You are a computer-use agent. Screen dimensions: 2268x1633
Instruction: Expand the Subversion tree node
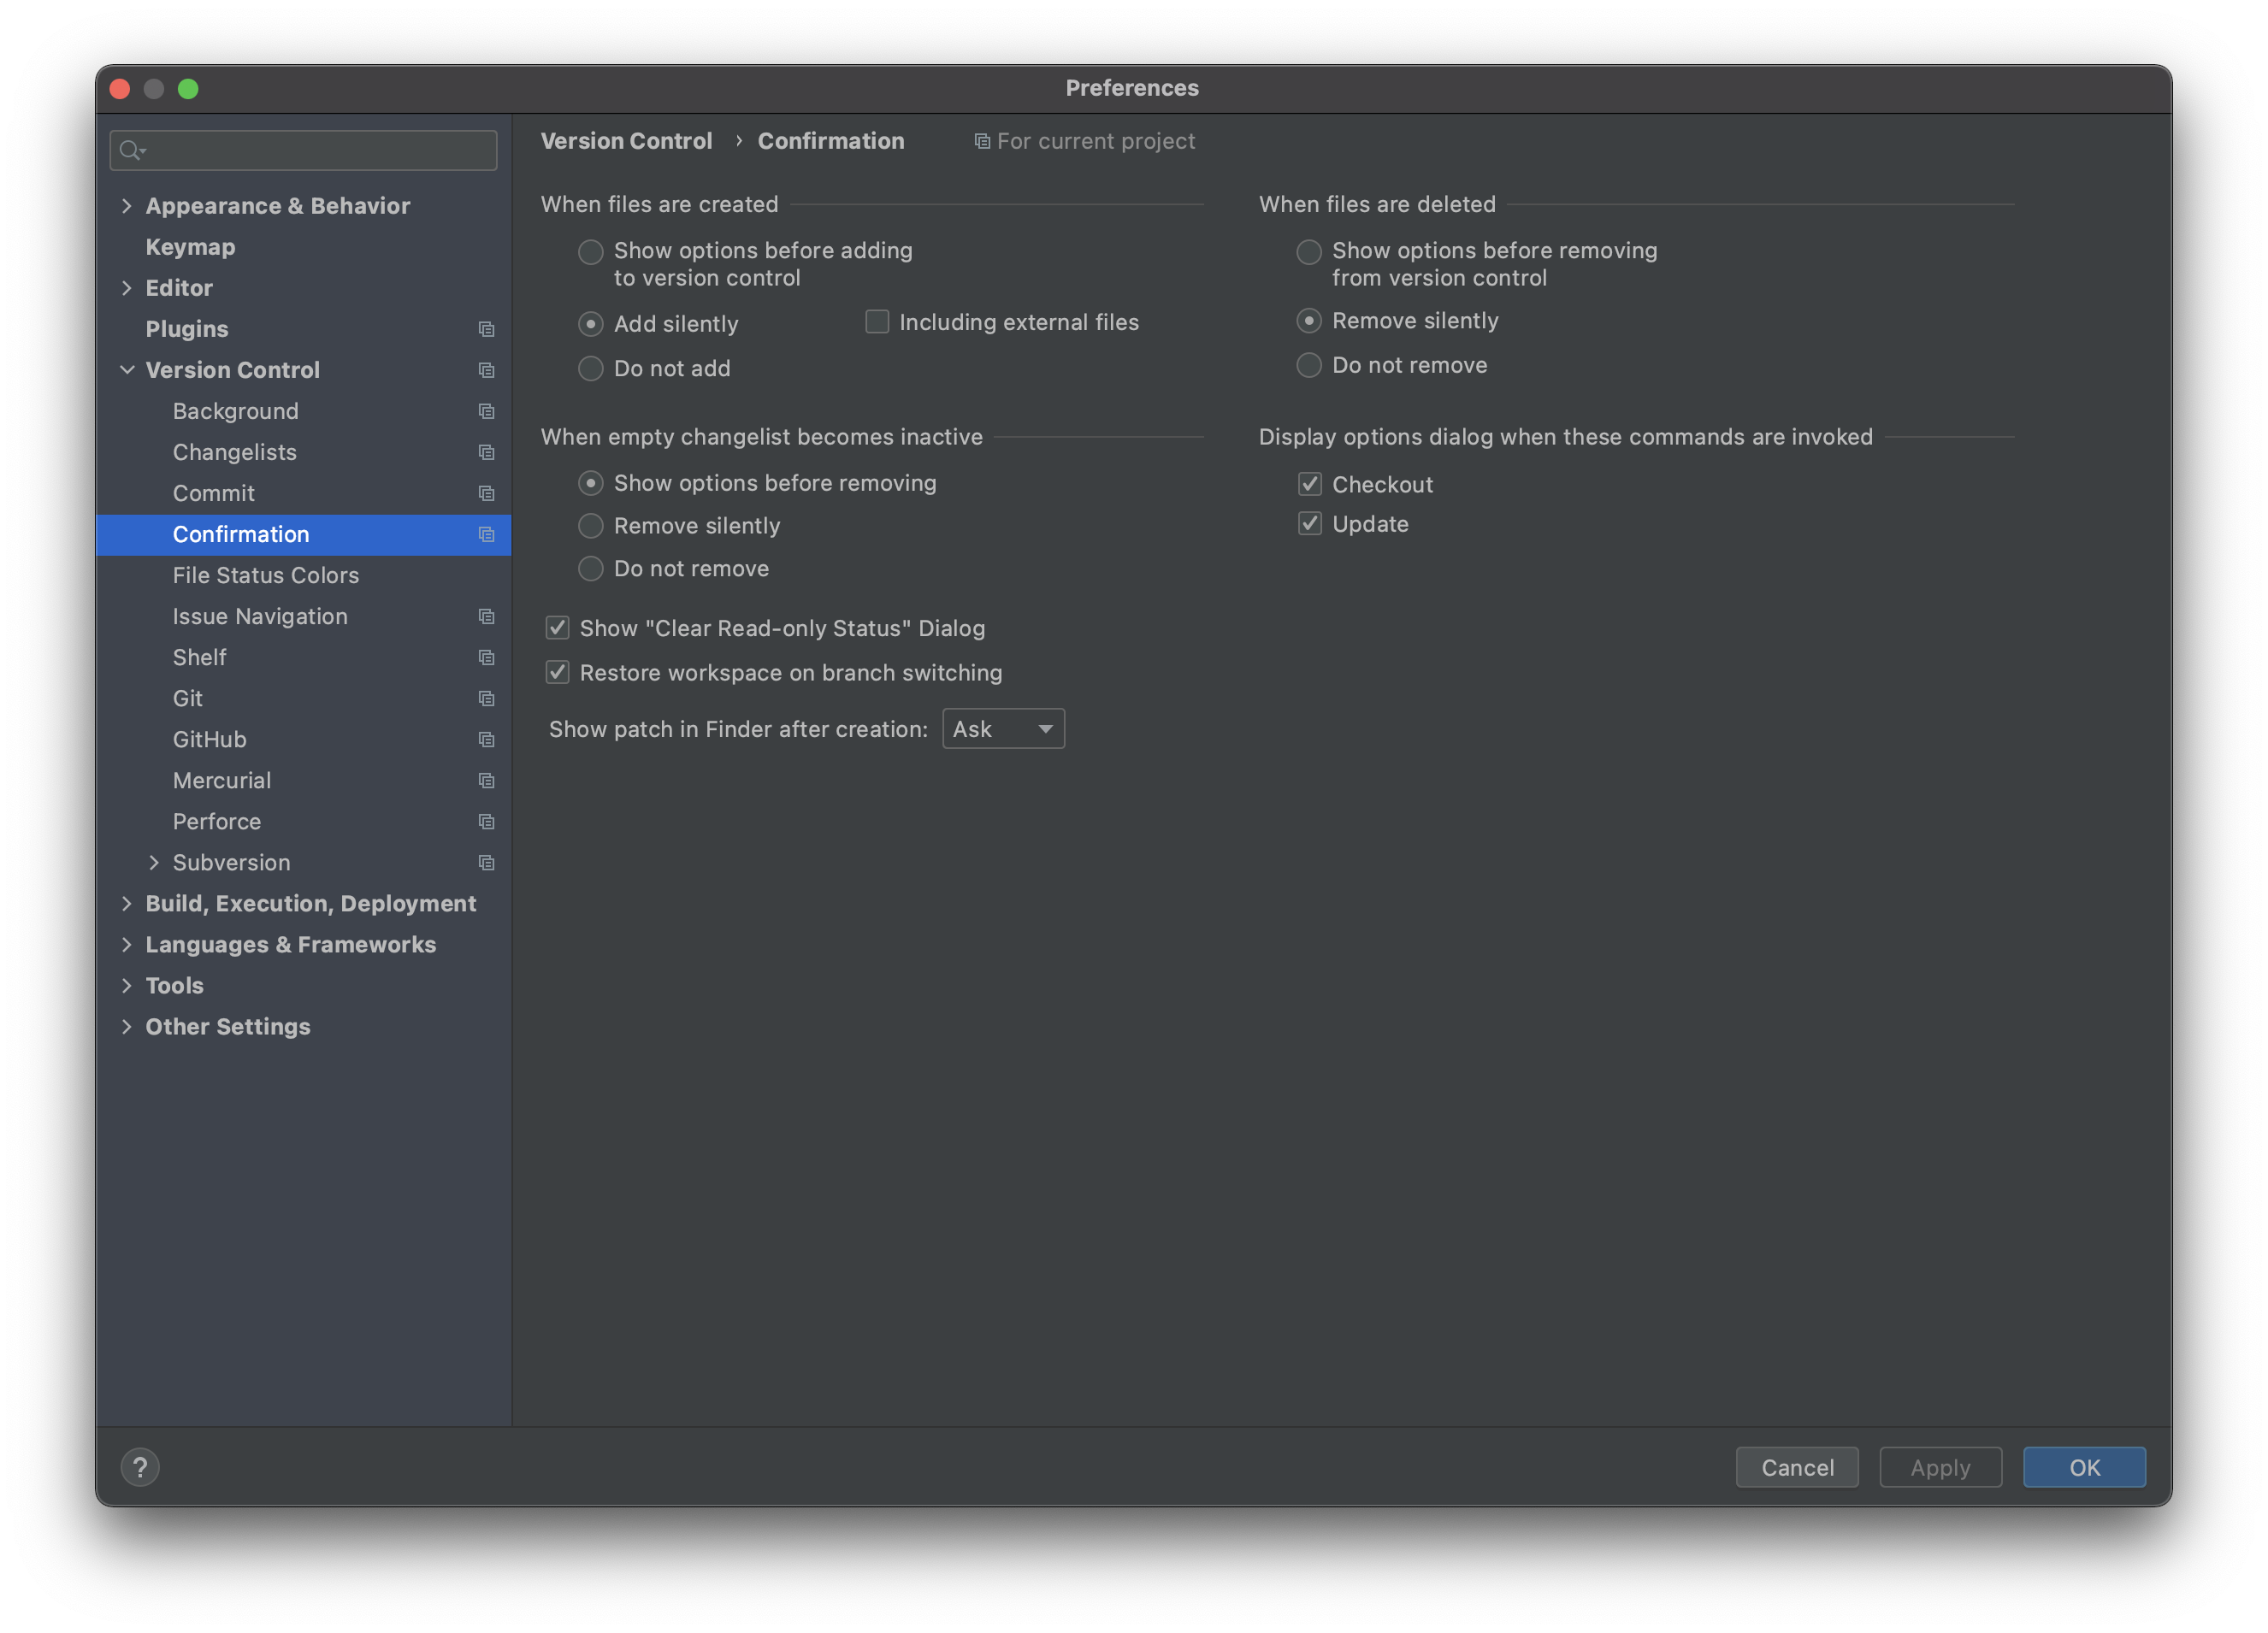(x=154, y=862)
